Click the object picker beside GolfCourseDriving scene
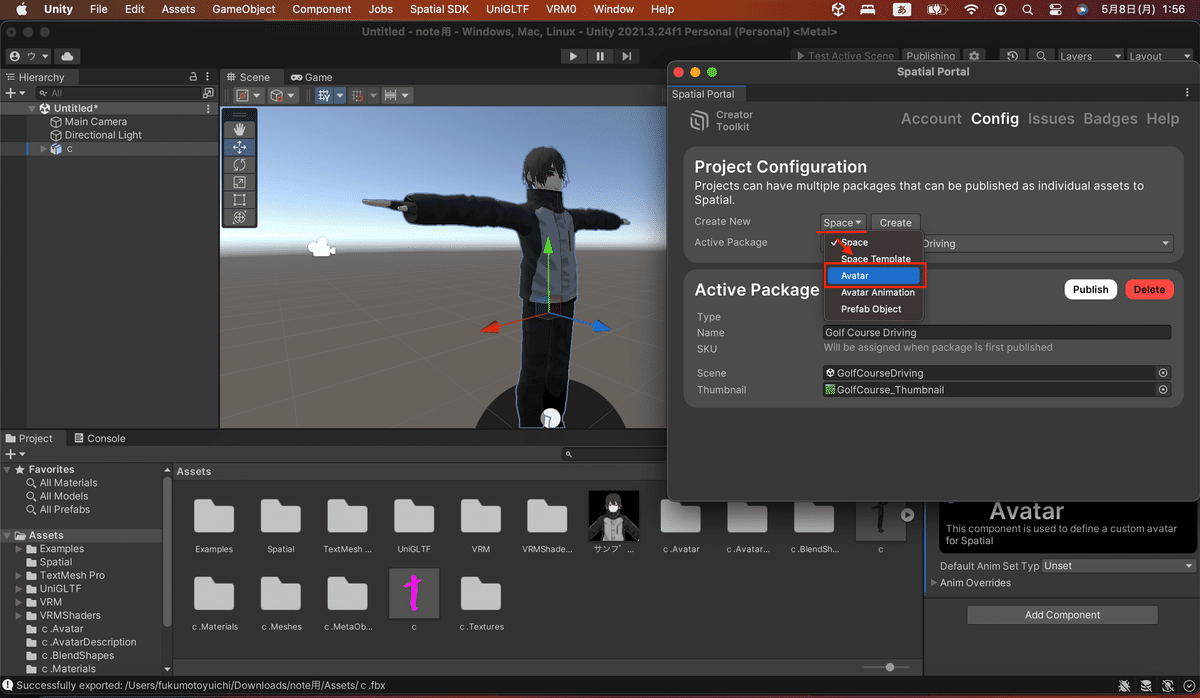Screen dimensions: 1200x698 point(1163,373)
